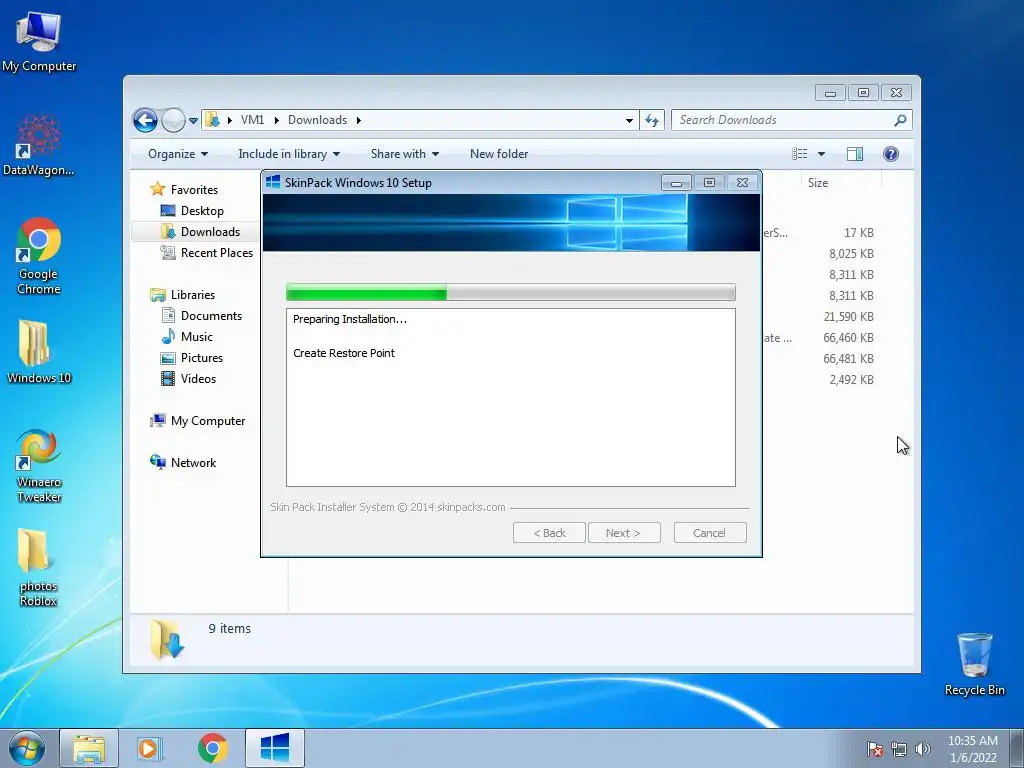This screenshot has width=1024, height=768.
Task: Expand view options dropdown arrow
Action: (x=822, y=154)
